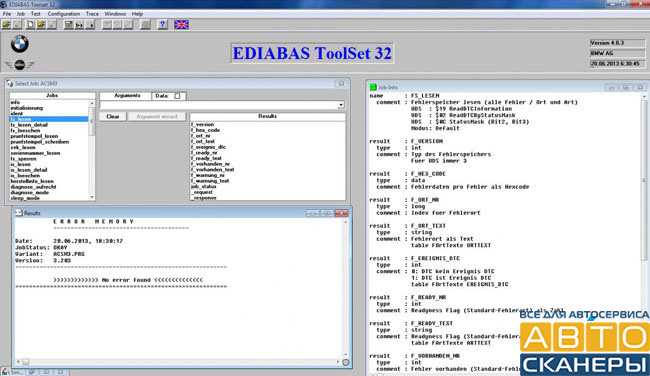The width and height of the screenshot is (650, 376).
Task: Click 'f_version' in the Results list
Action: 202,124
